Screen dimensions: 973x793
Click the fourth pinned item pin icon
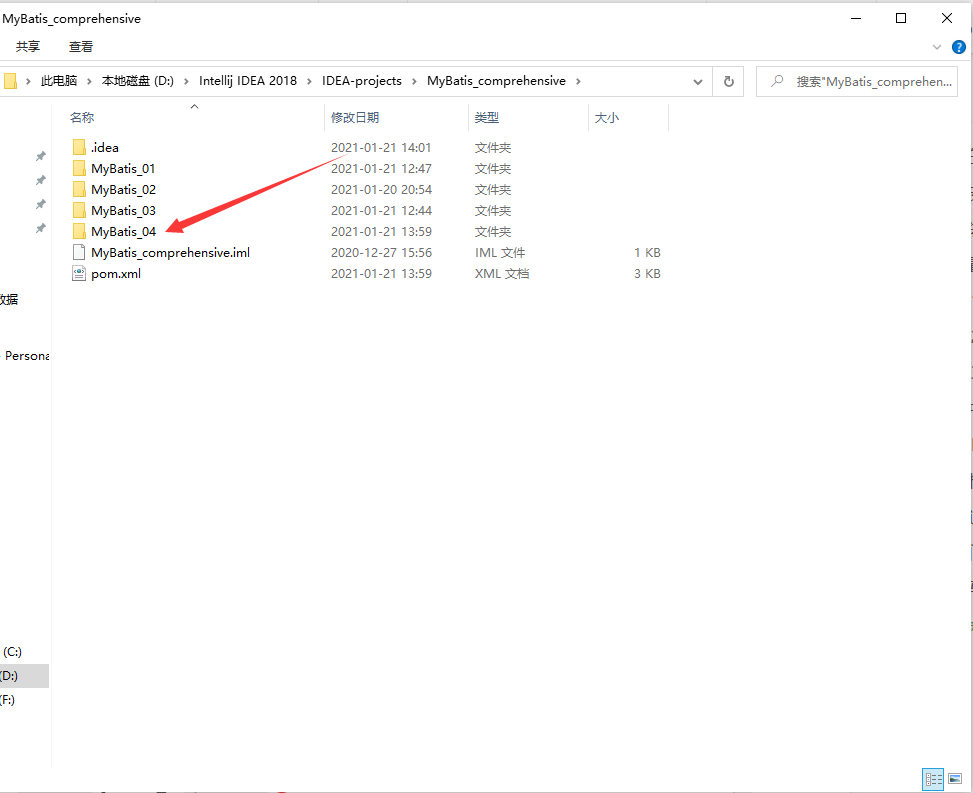point(40,228)
